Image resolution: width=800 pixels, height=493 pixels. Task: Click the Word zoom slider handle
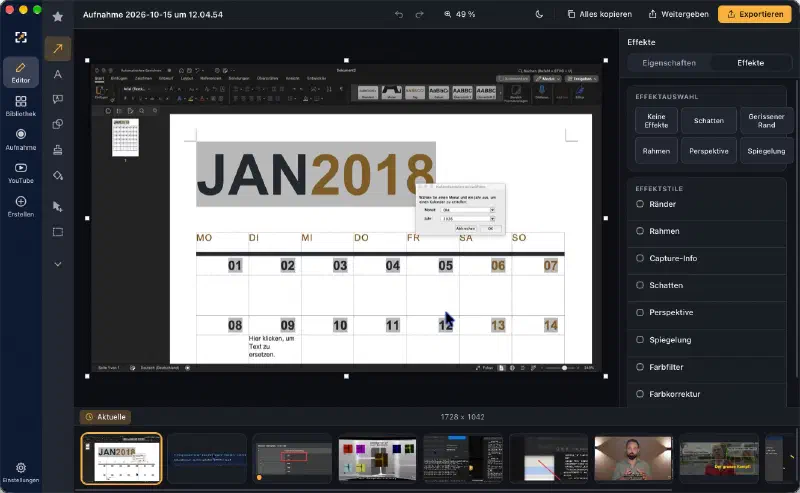click(x=564, y=368)
